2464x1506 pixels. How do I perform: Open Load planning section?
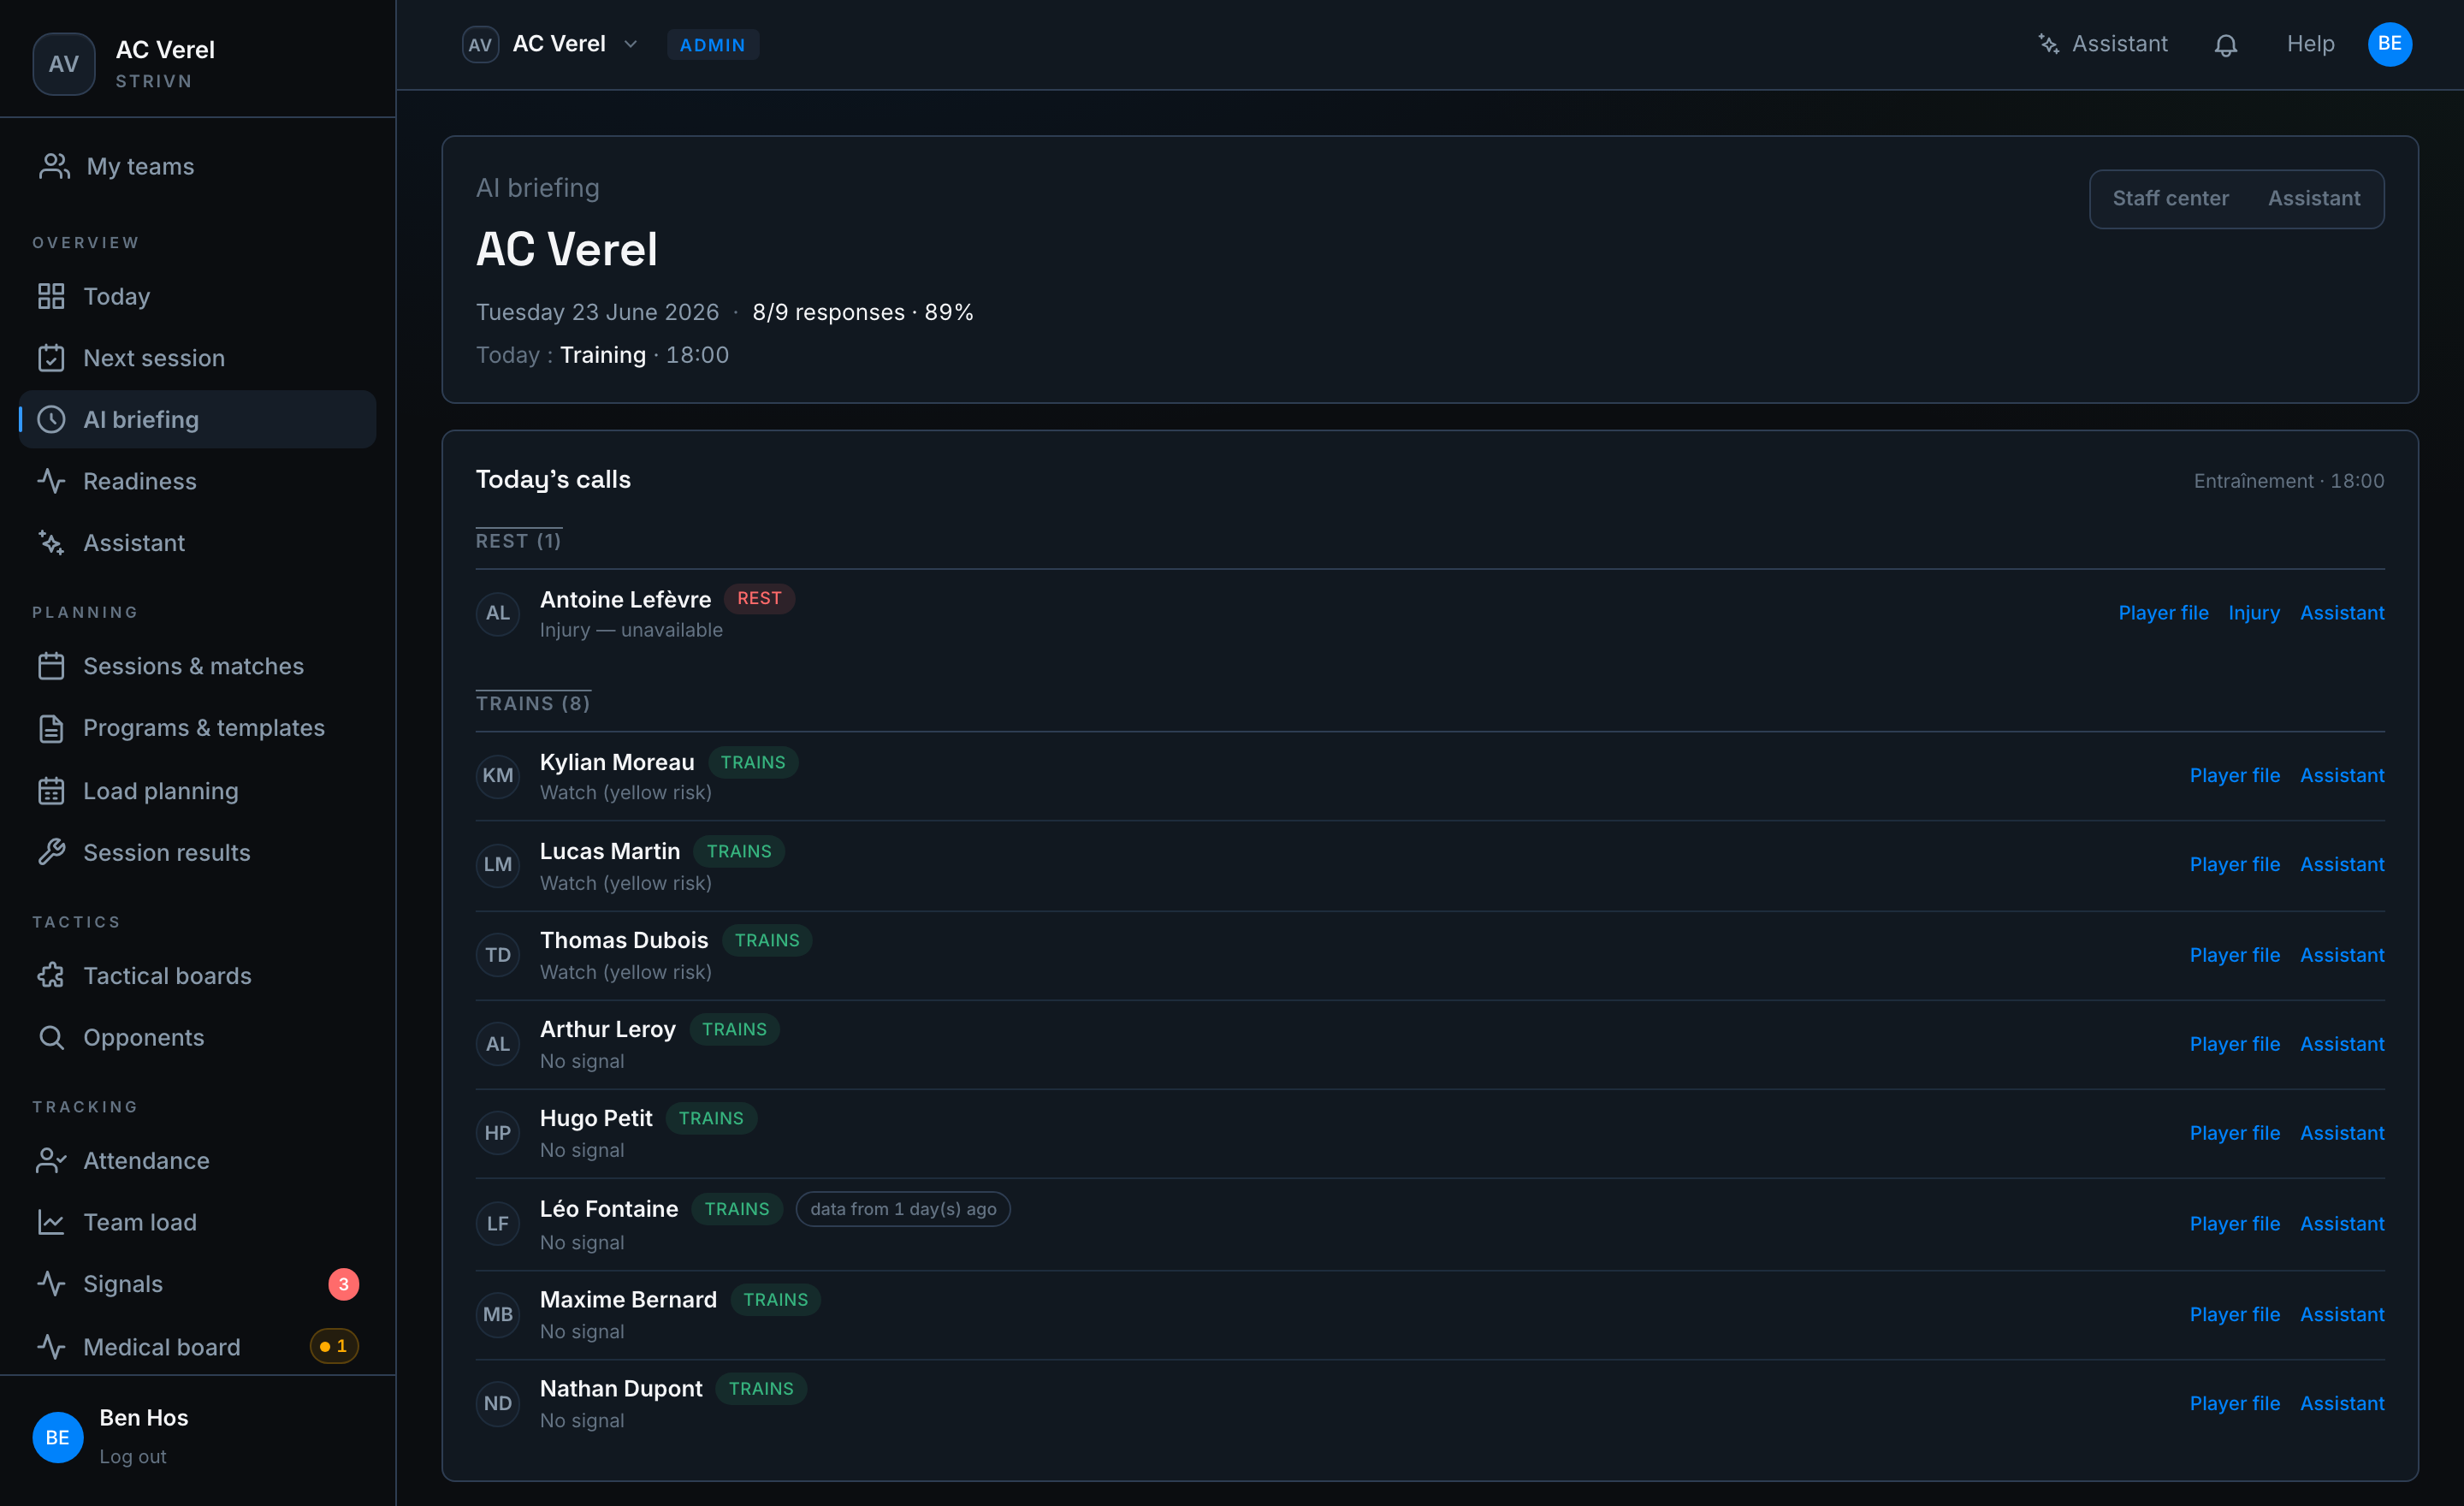tap(197, 791)
